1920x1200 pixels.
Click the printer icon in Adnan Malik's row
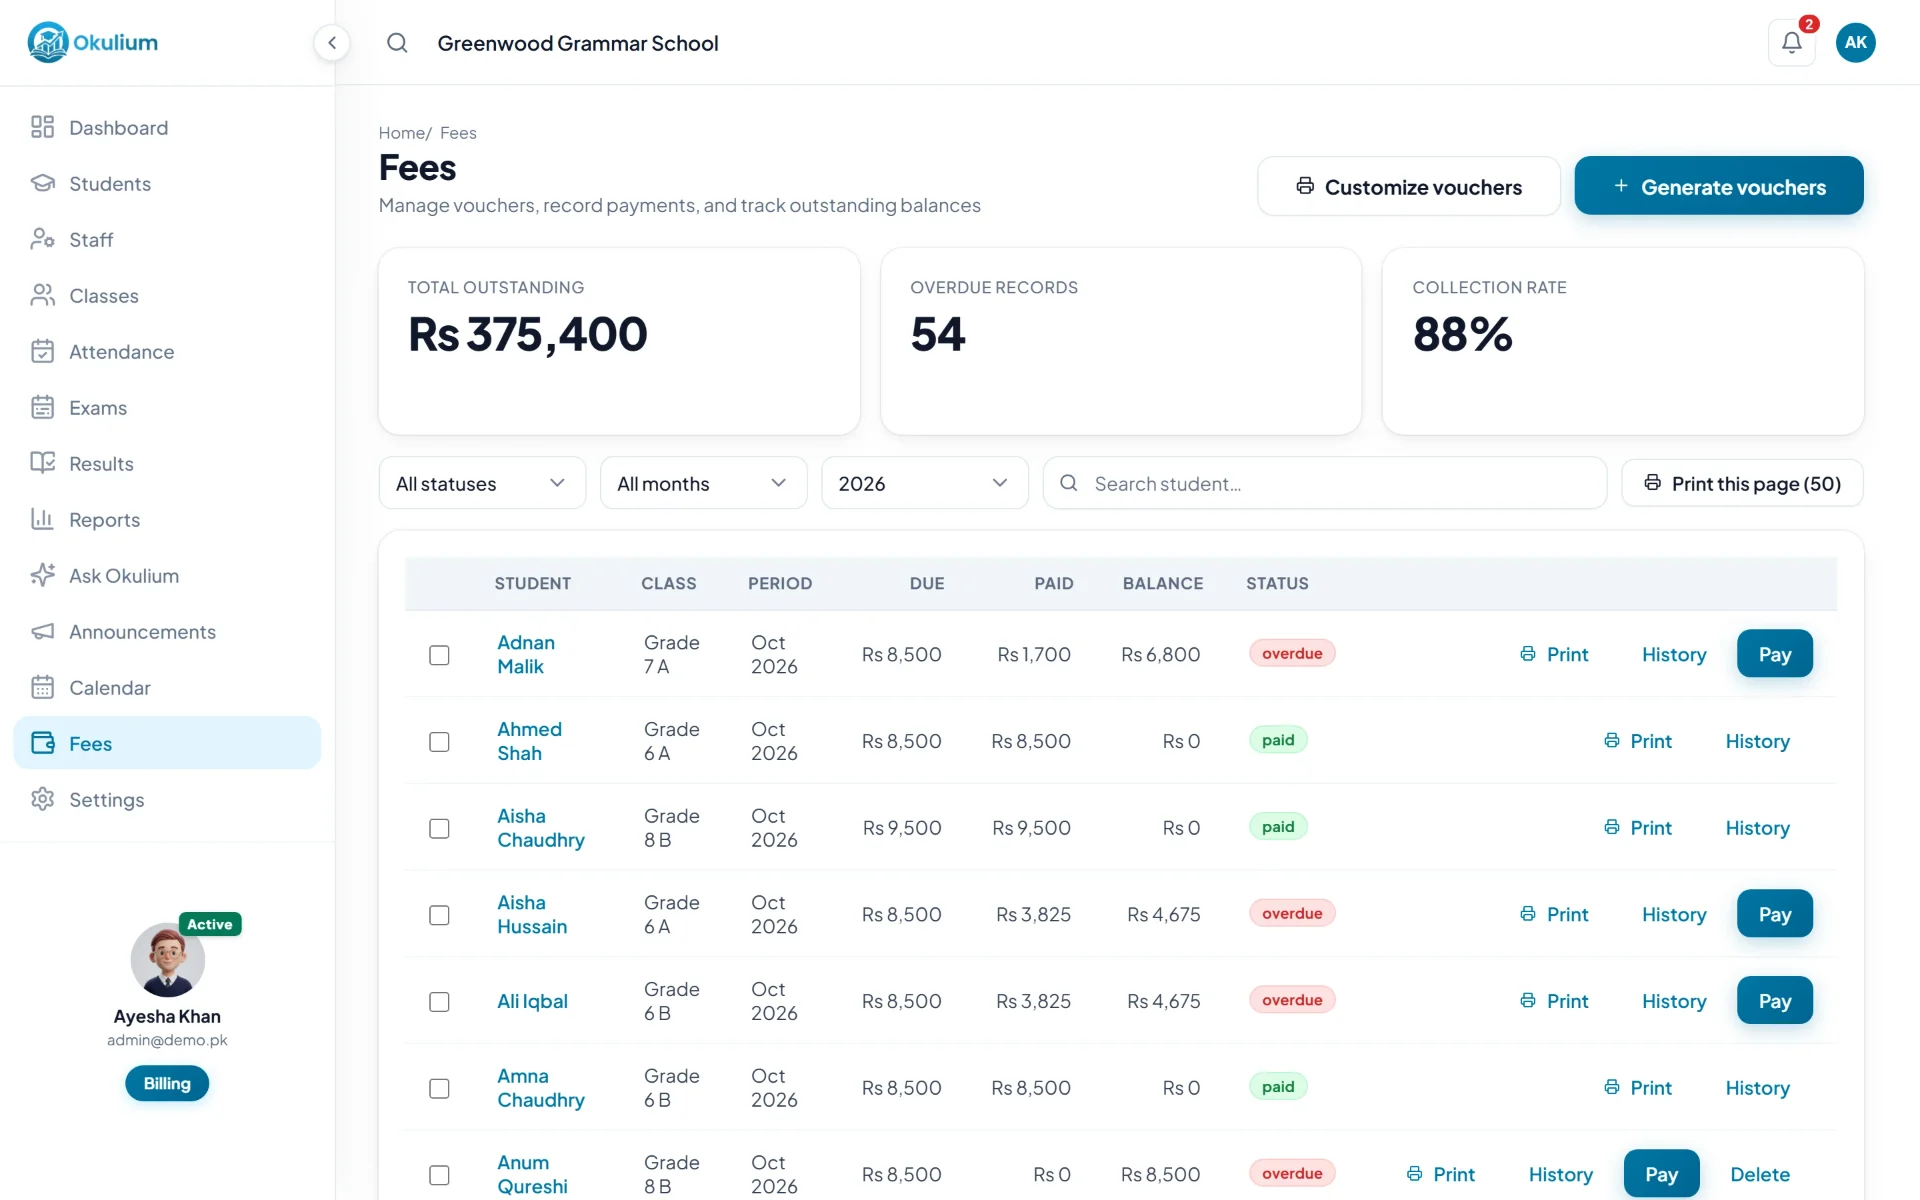coord(1528,654)
